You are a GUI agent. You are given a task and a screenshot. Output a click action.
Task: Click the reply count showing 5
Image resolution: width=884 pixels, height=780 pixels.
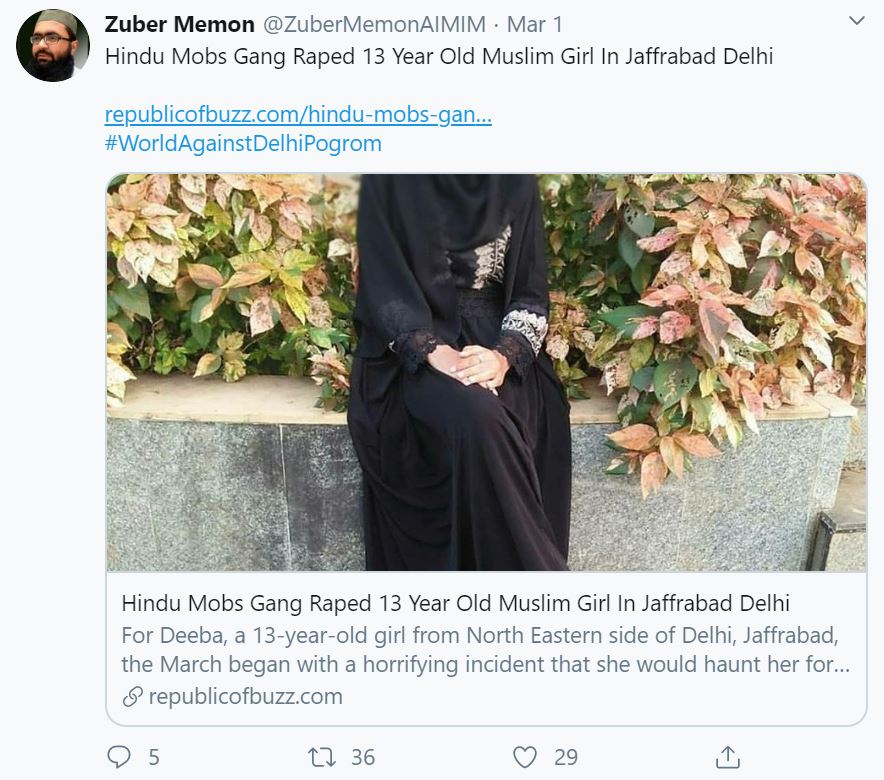(x=153, y=758)
